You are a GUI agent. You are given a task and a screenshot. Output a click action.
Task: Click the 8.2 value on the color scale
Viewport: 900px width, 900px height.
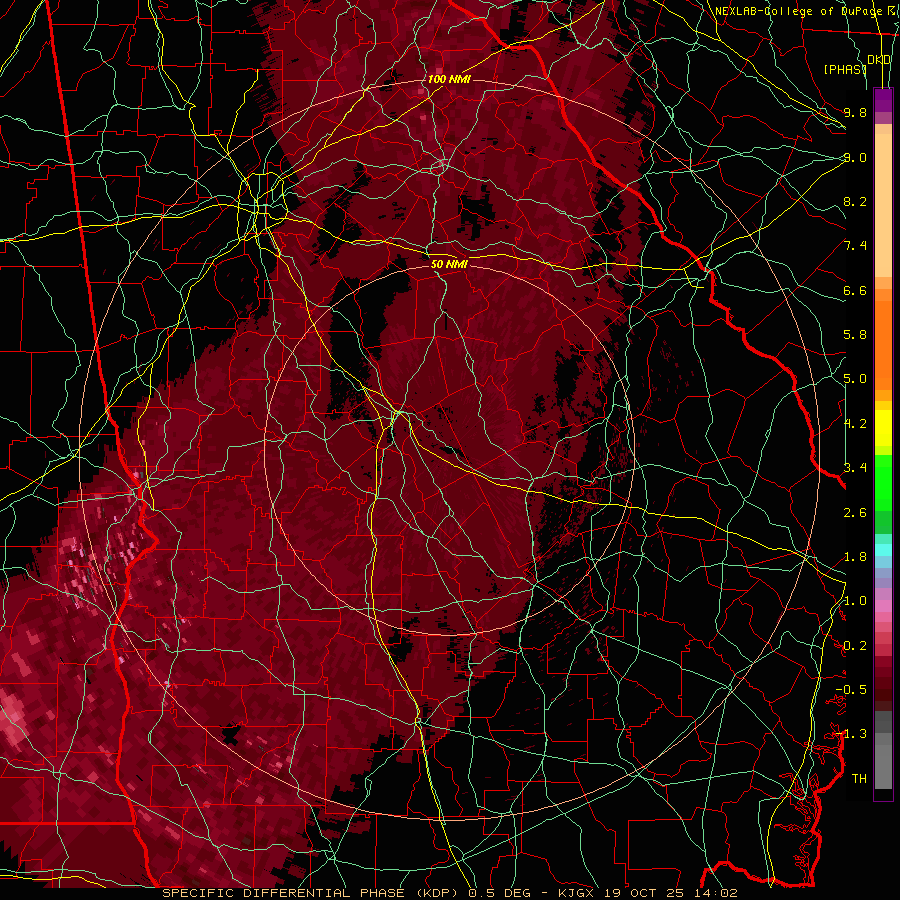pyautogui.click(x=855, y=201)
